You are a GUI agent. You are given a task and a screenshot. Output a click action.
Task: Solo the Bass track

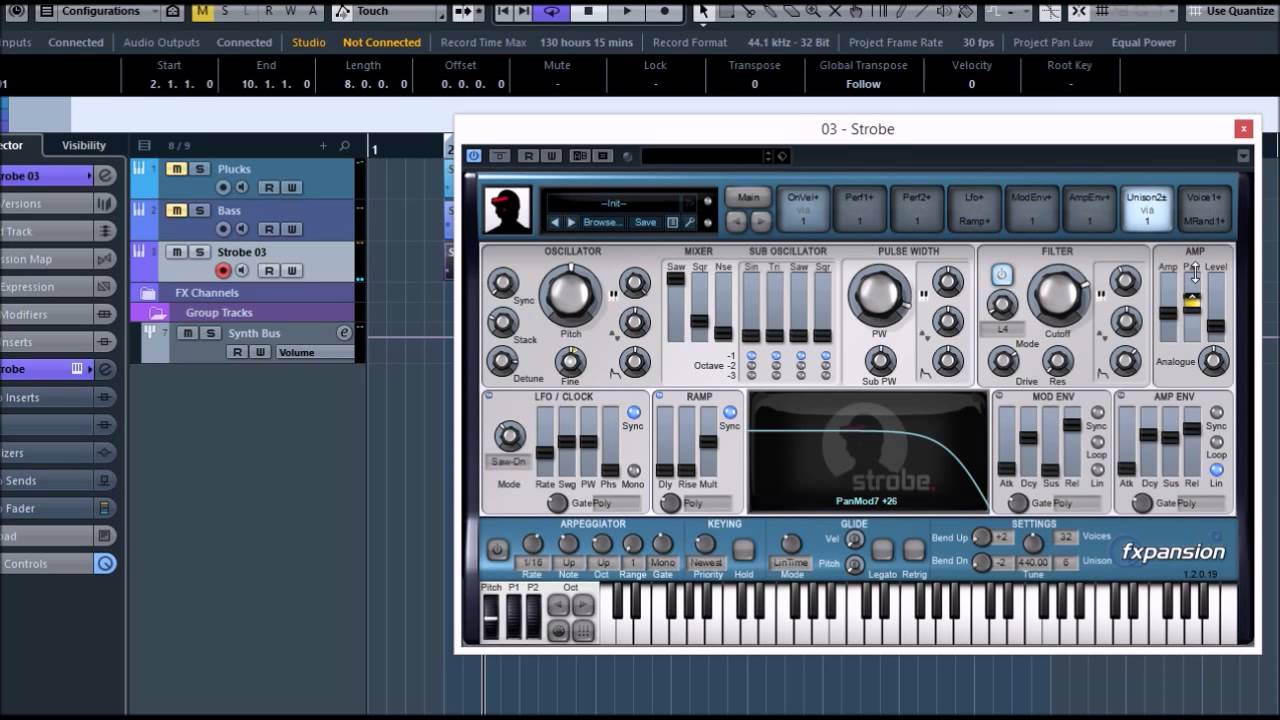(x=199, y=210)
